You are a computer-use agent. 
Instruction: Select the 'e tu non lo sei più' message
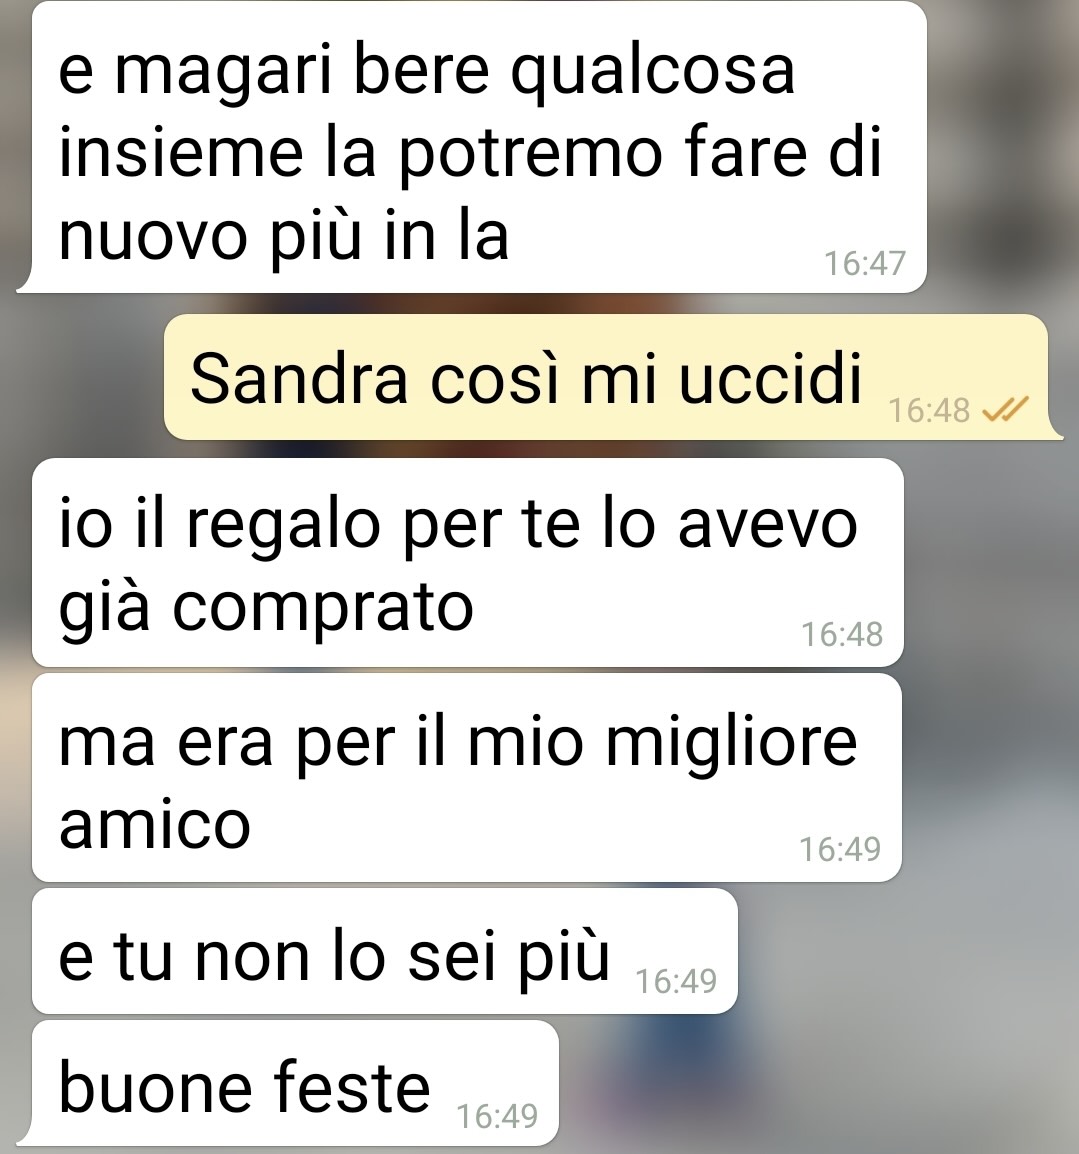click(384, 951)
